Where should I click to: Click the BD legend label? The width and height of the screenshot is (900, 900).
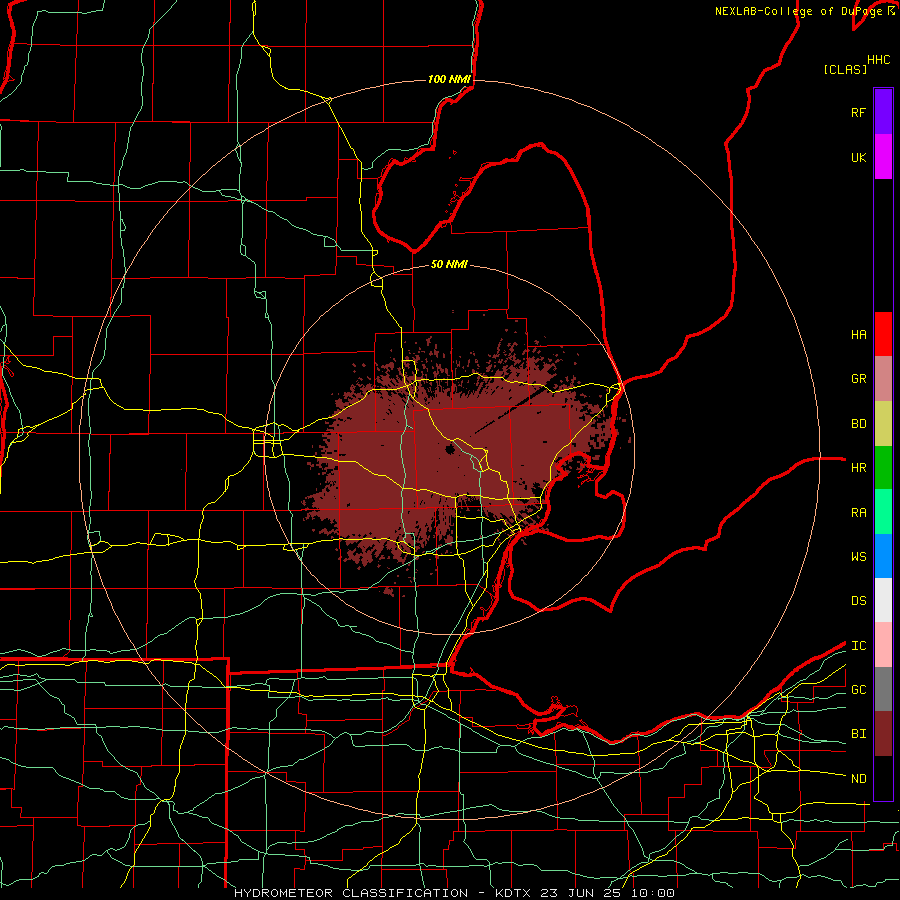click(858, 424)
